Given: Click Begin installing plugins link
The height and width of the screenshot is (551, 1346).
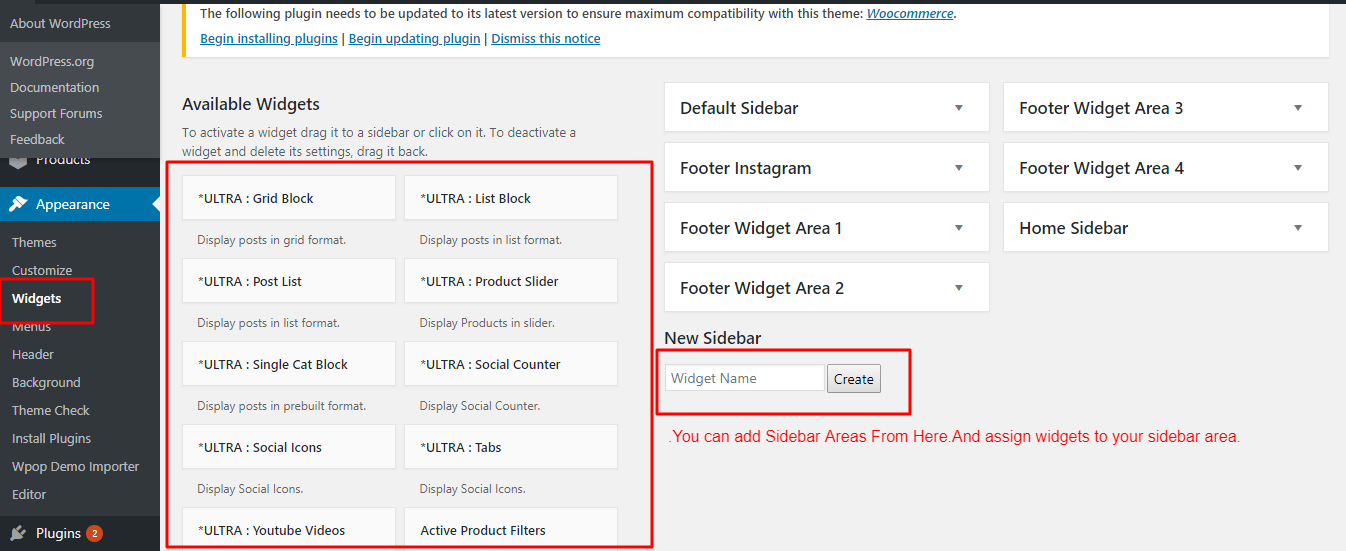Looking at the screenshot, I should pyautogui.click(x=270, y=39).
